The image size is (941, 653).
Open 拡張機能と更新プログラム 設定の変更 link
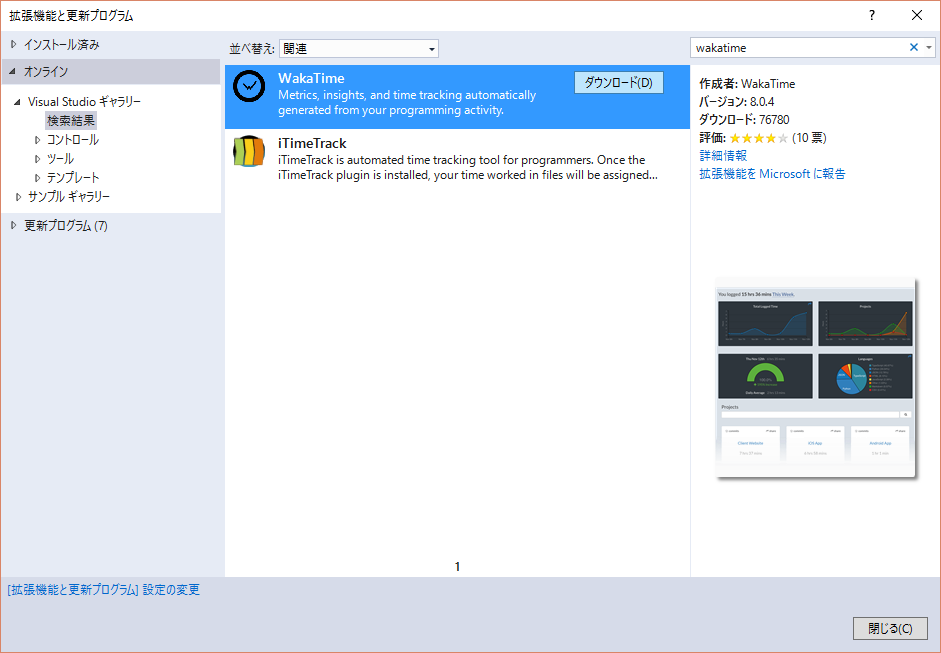(103, 590)
